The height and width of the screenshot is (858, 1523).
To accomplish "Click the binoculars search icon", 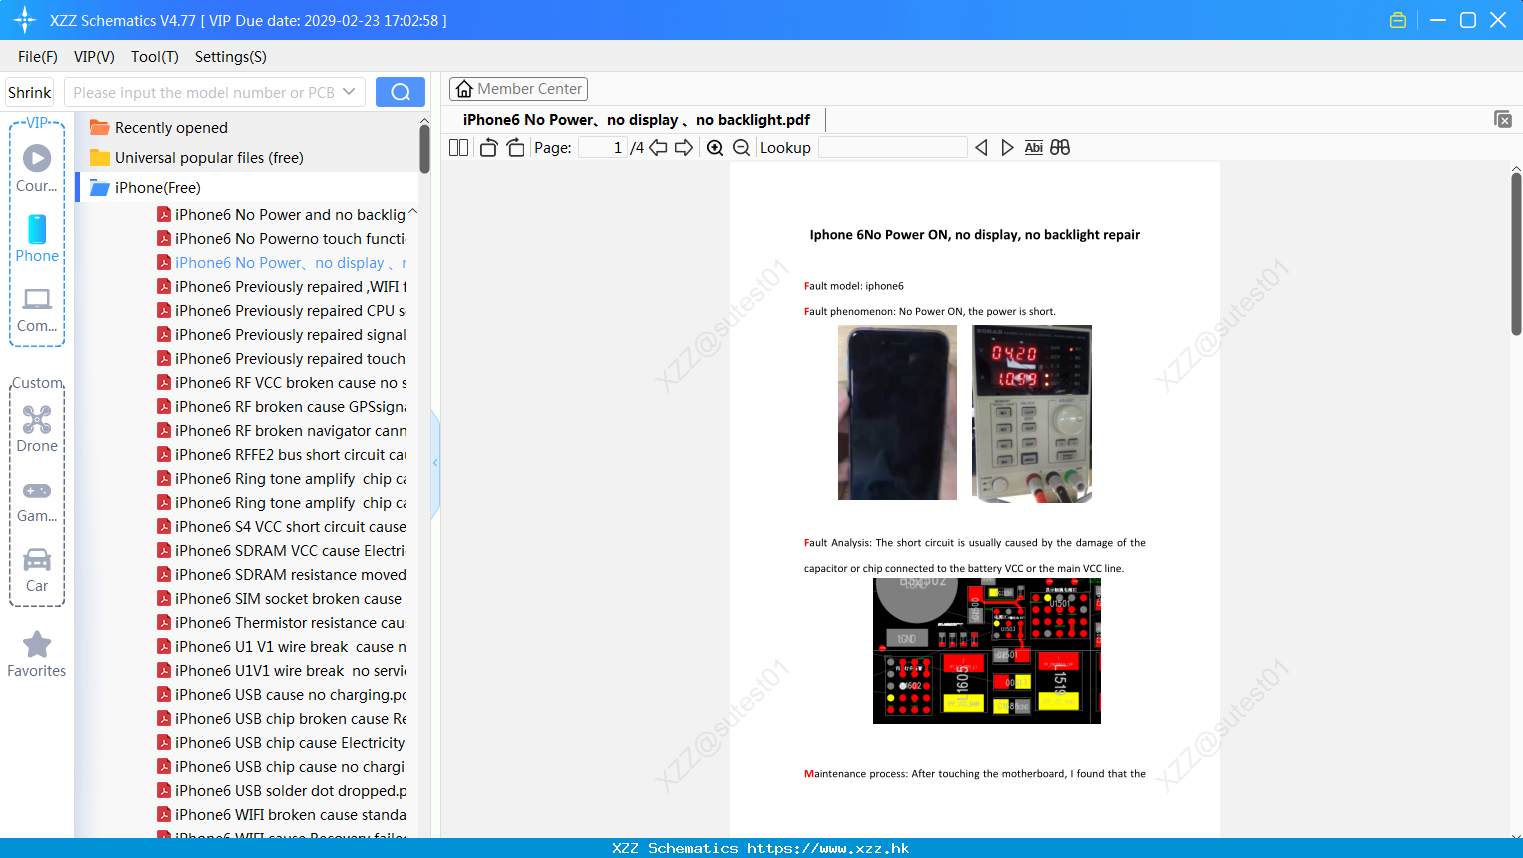I will pos(1060,148).
